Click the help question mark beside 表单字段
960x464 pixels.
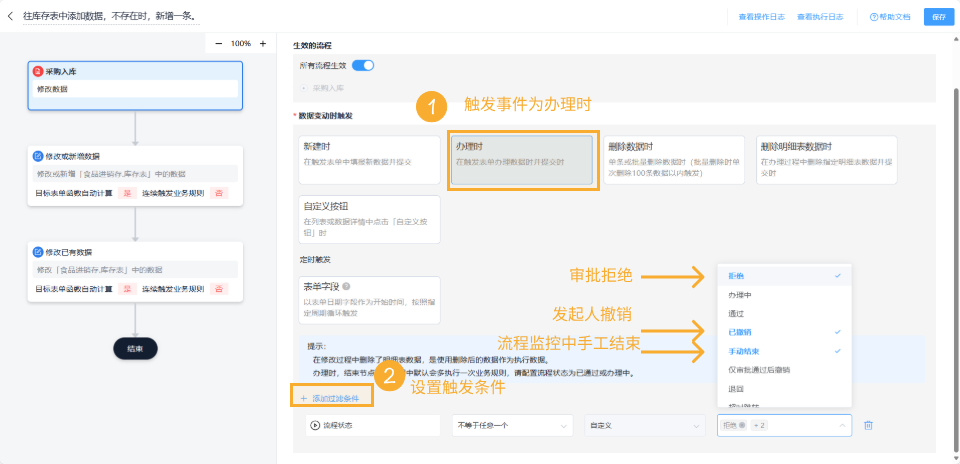(x=347, y=286)
